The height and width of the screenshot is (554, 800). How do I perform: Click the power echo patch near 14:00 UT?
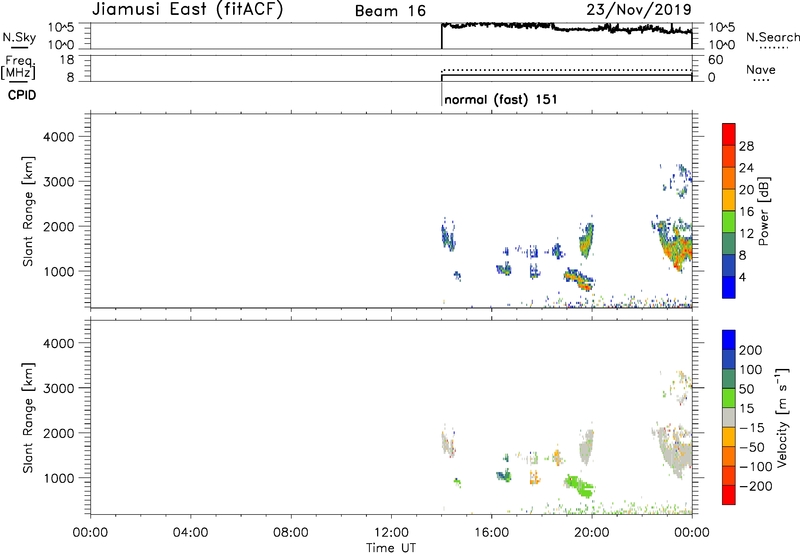pyautogui.click(x=448, y=235)
